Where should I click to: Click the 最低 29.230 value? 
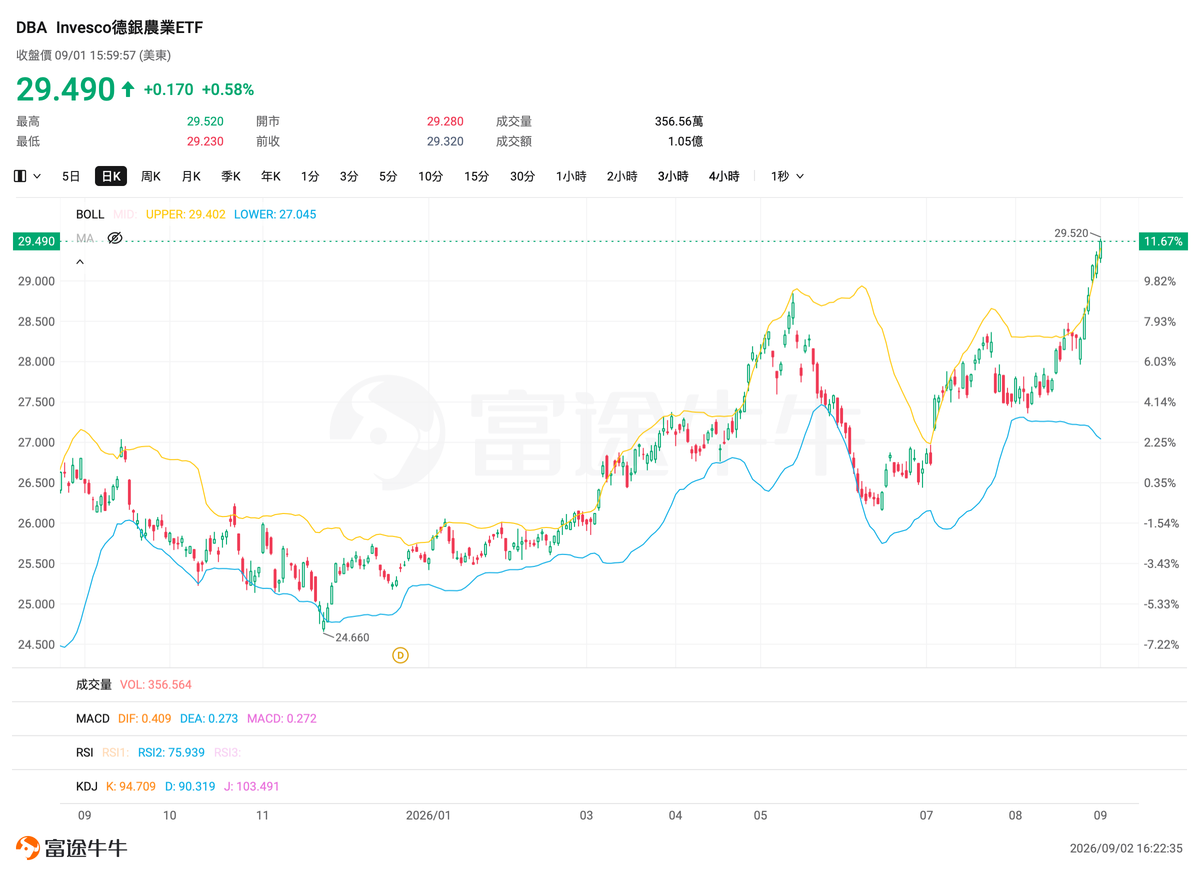coord(205,141)
